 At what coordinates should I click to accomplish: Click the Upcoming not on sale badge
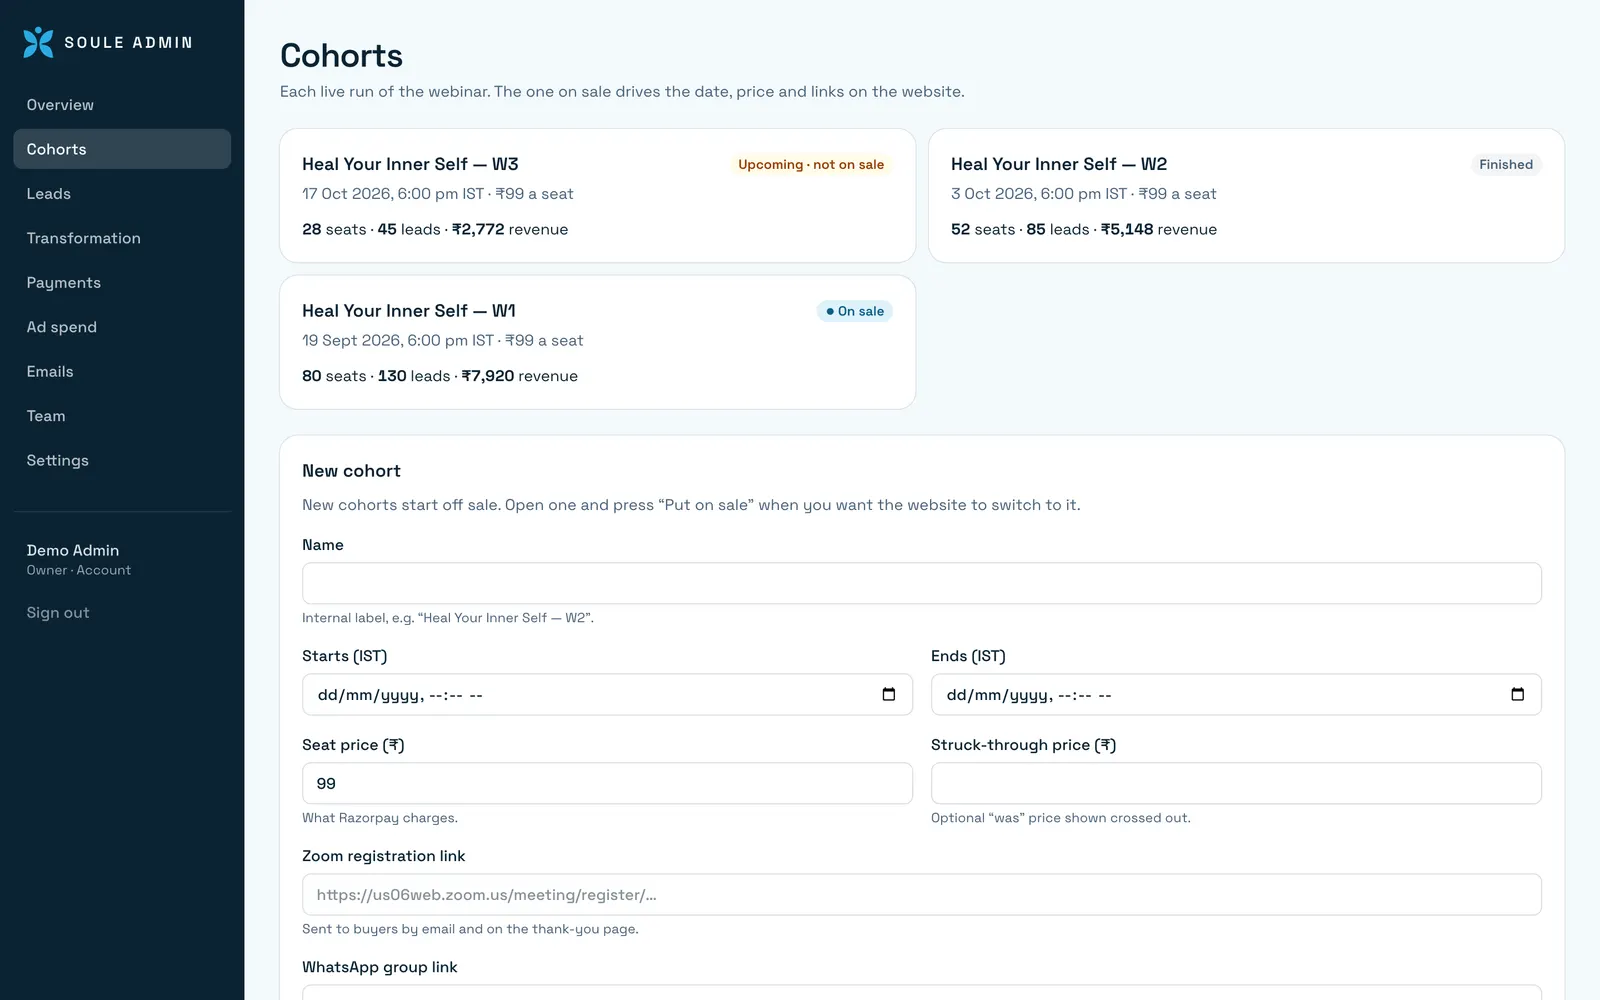click(811, 164)
